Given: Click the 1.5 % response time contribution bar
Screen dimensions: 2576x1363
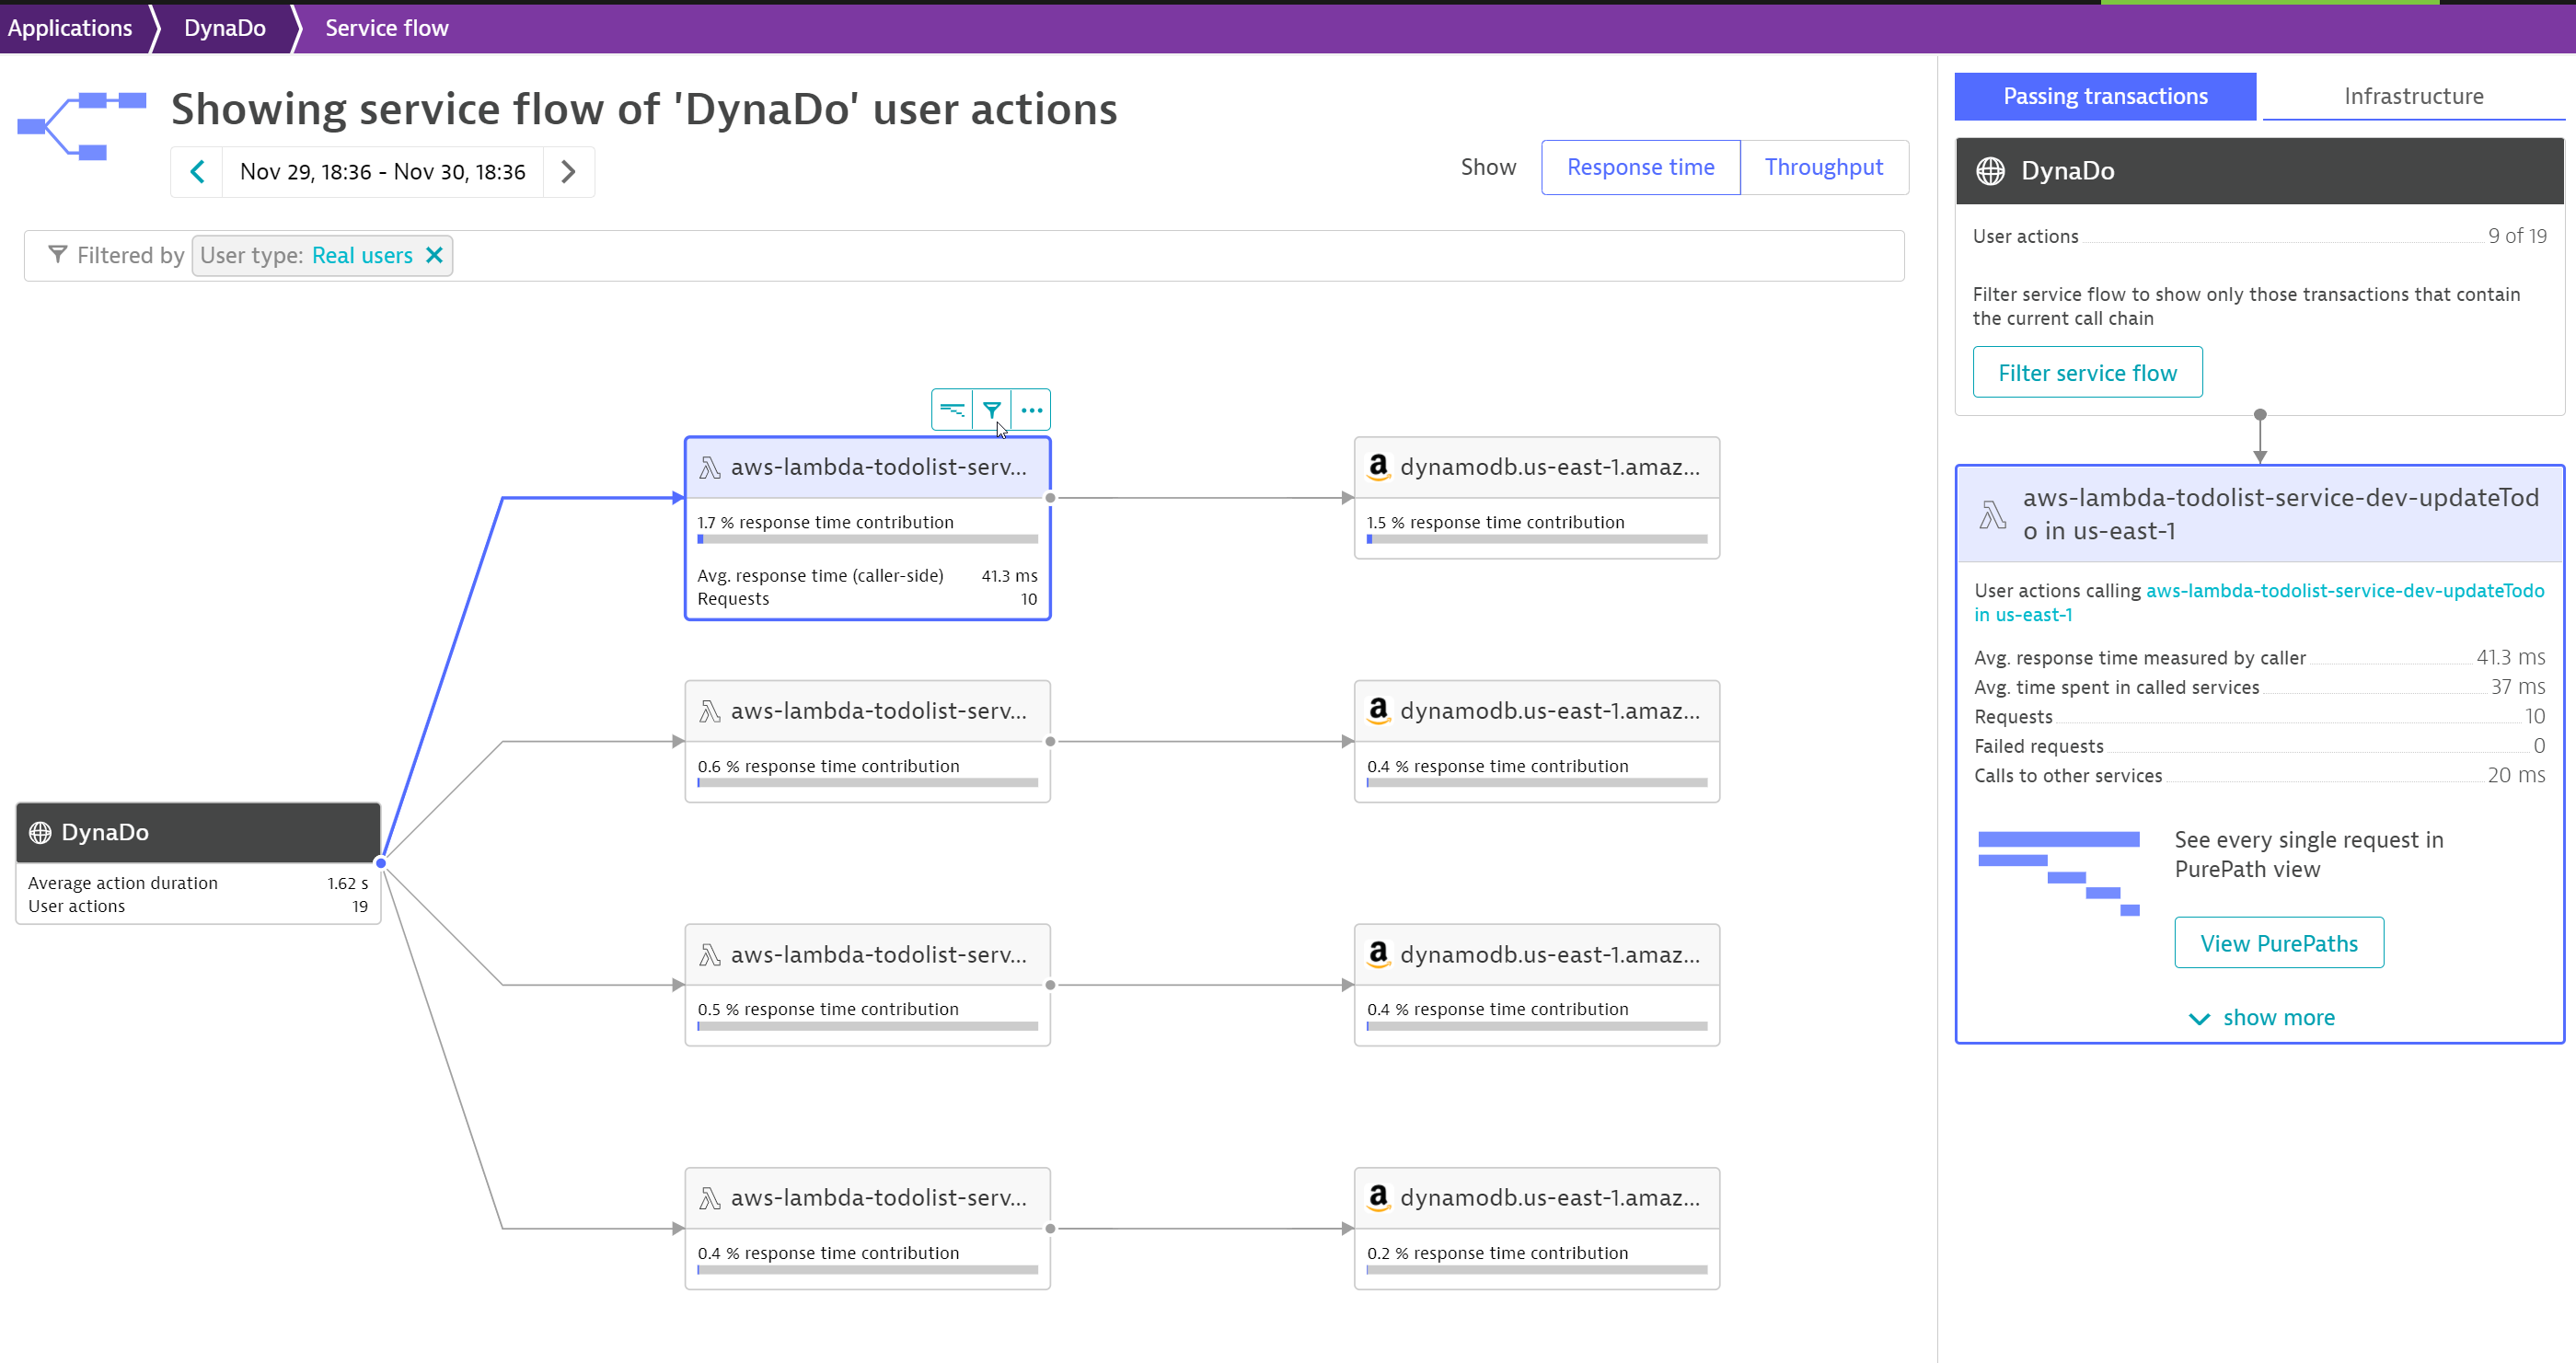Looking at the screenshot, I should click(1537, 539).
